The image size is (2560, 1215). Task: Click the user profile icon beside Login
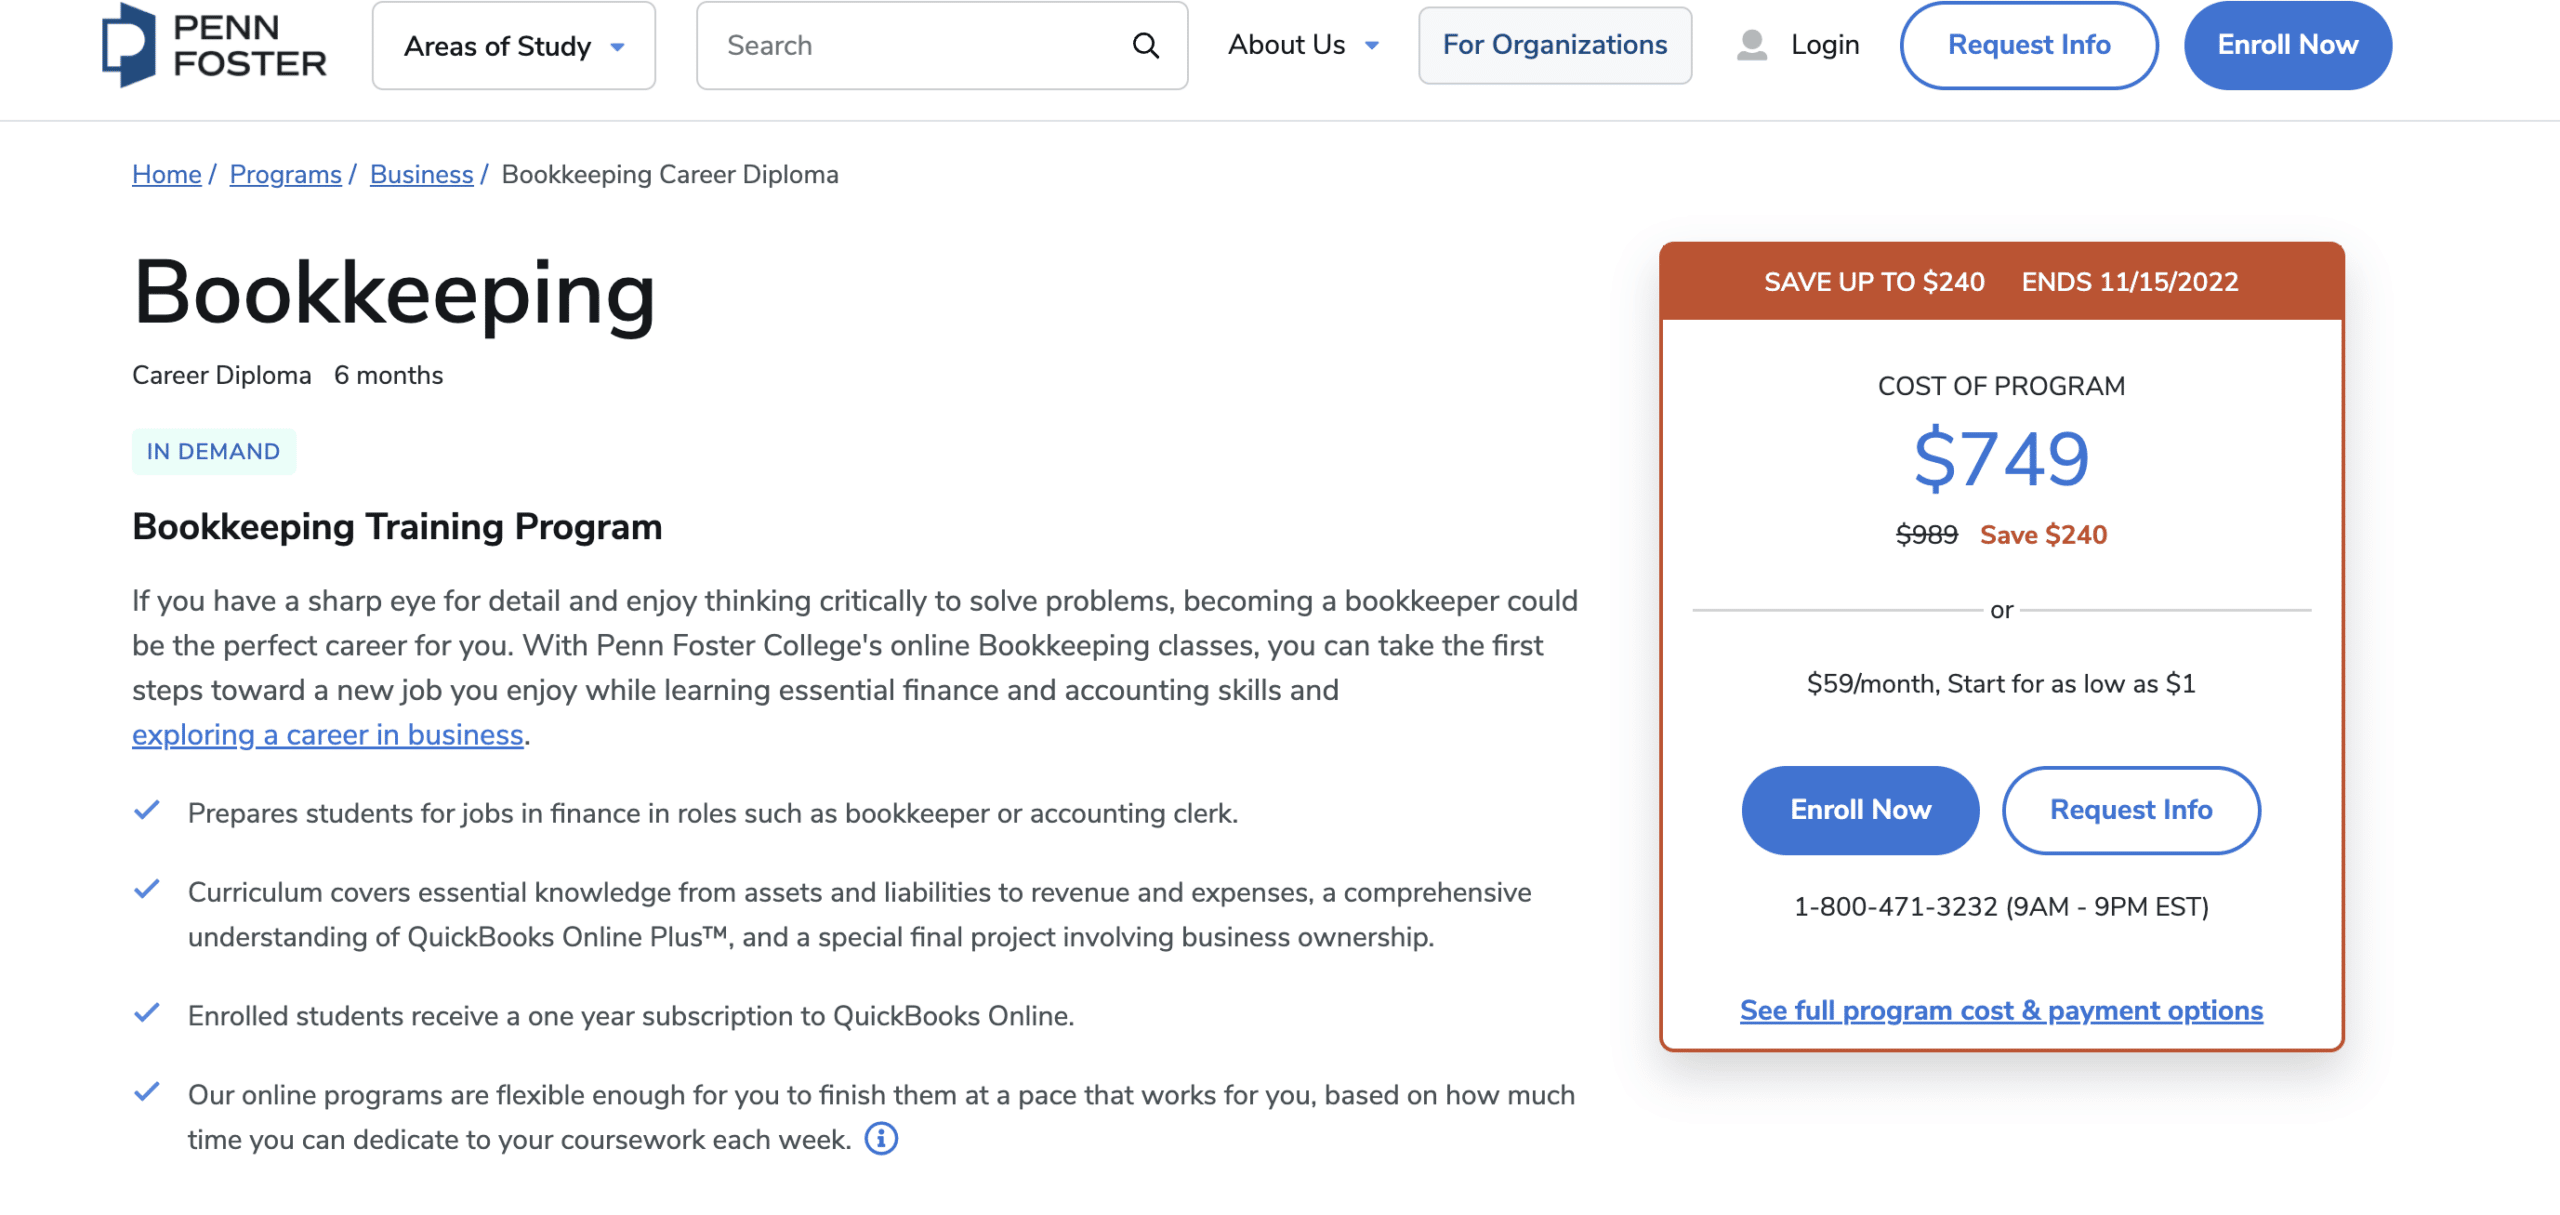click(1752, 45)
